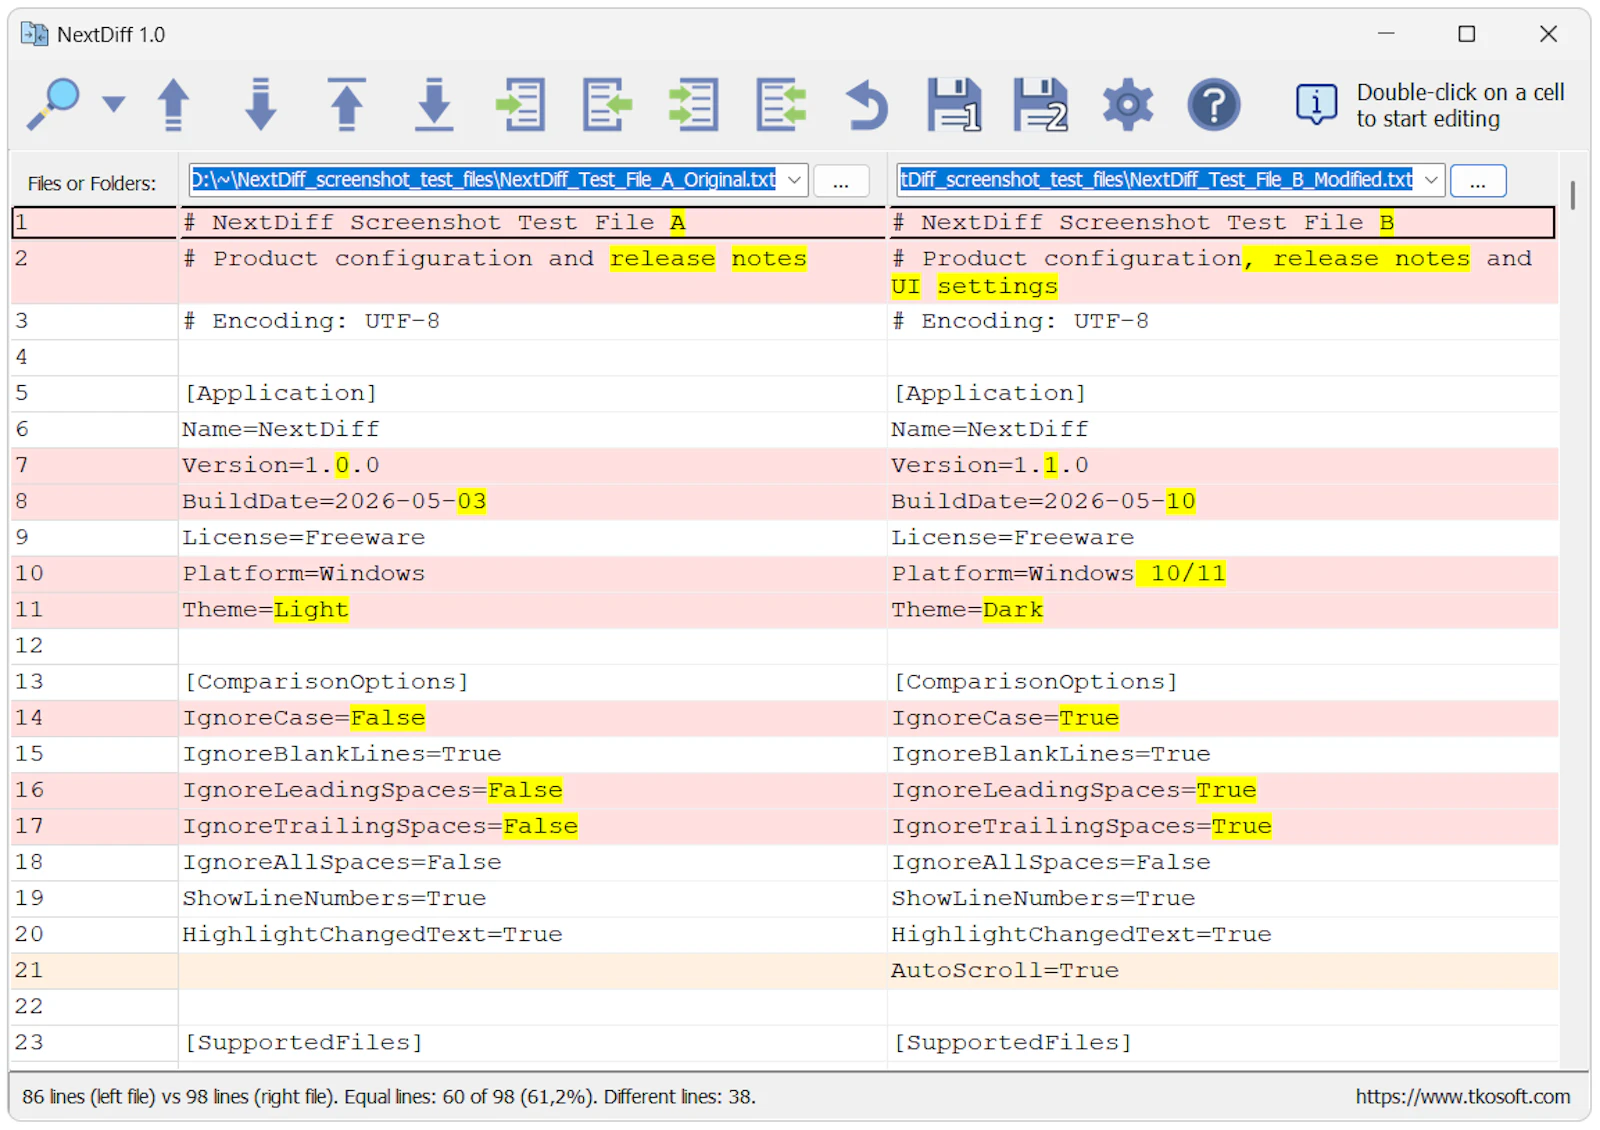Browse for left file with ... button
This screenshot has height=1130, width=1600.
841,181
